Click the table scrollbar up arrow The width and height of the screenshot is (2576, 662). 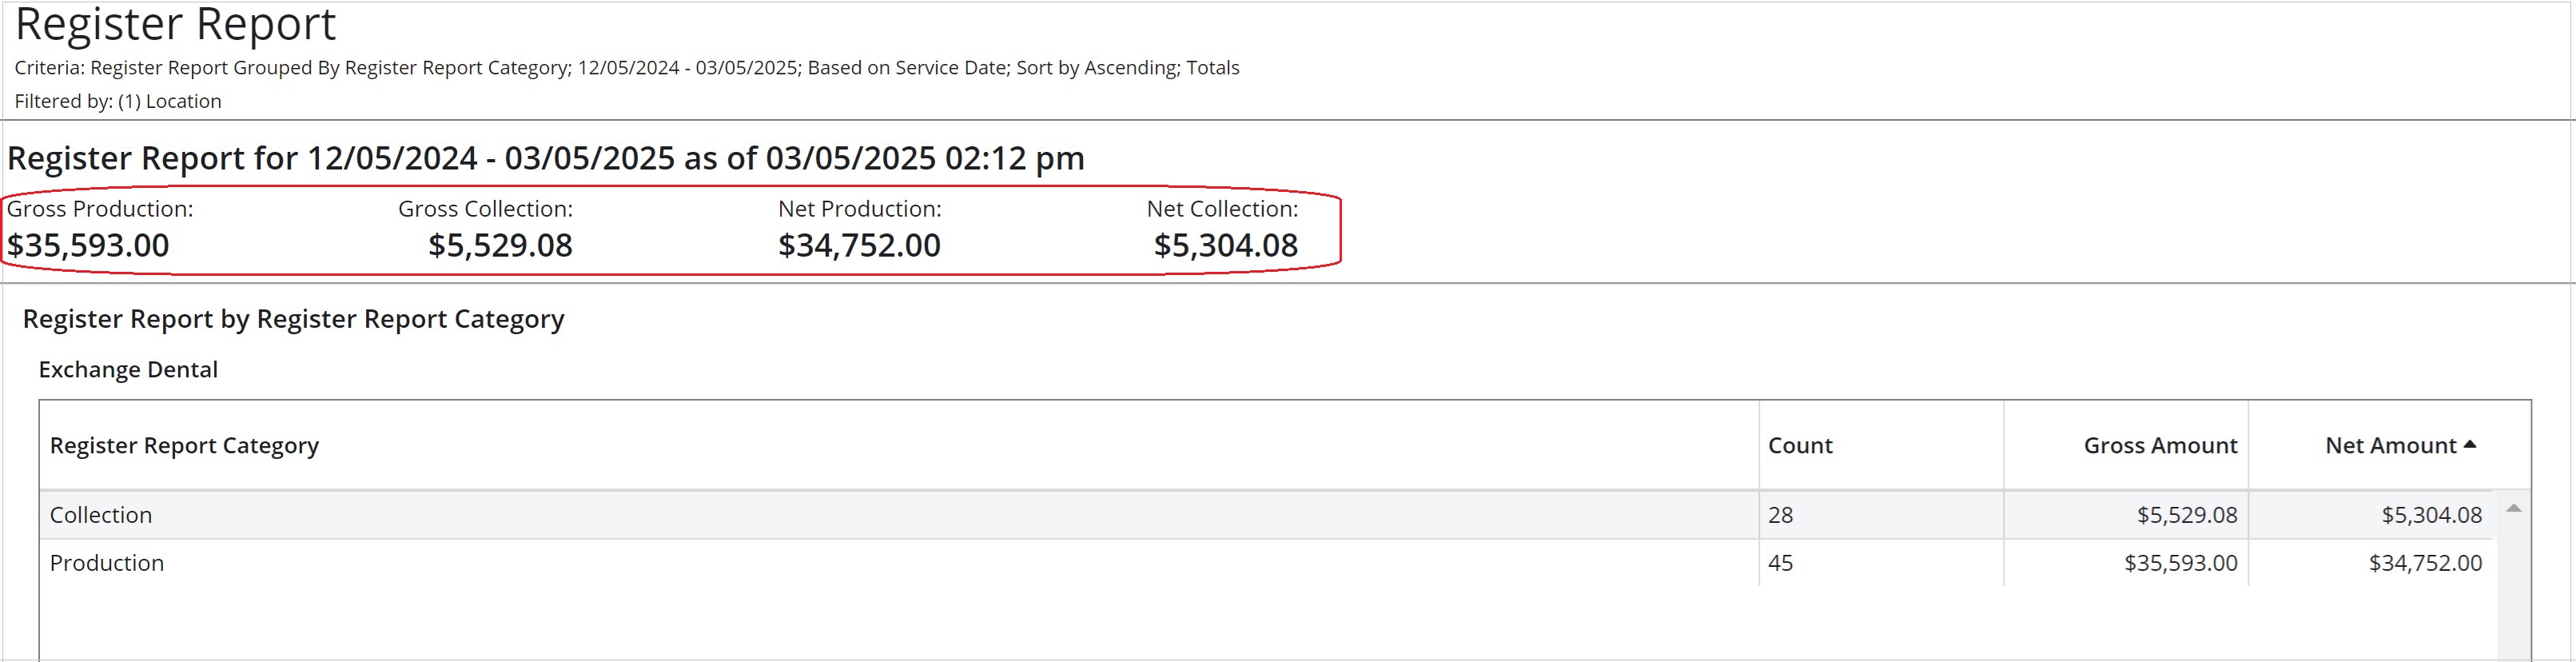(2513, 509)
